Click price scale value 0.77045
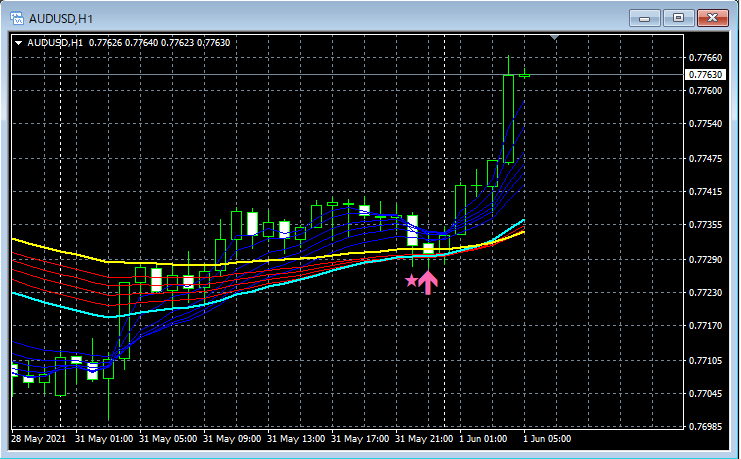 (705, 394)
